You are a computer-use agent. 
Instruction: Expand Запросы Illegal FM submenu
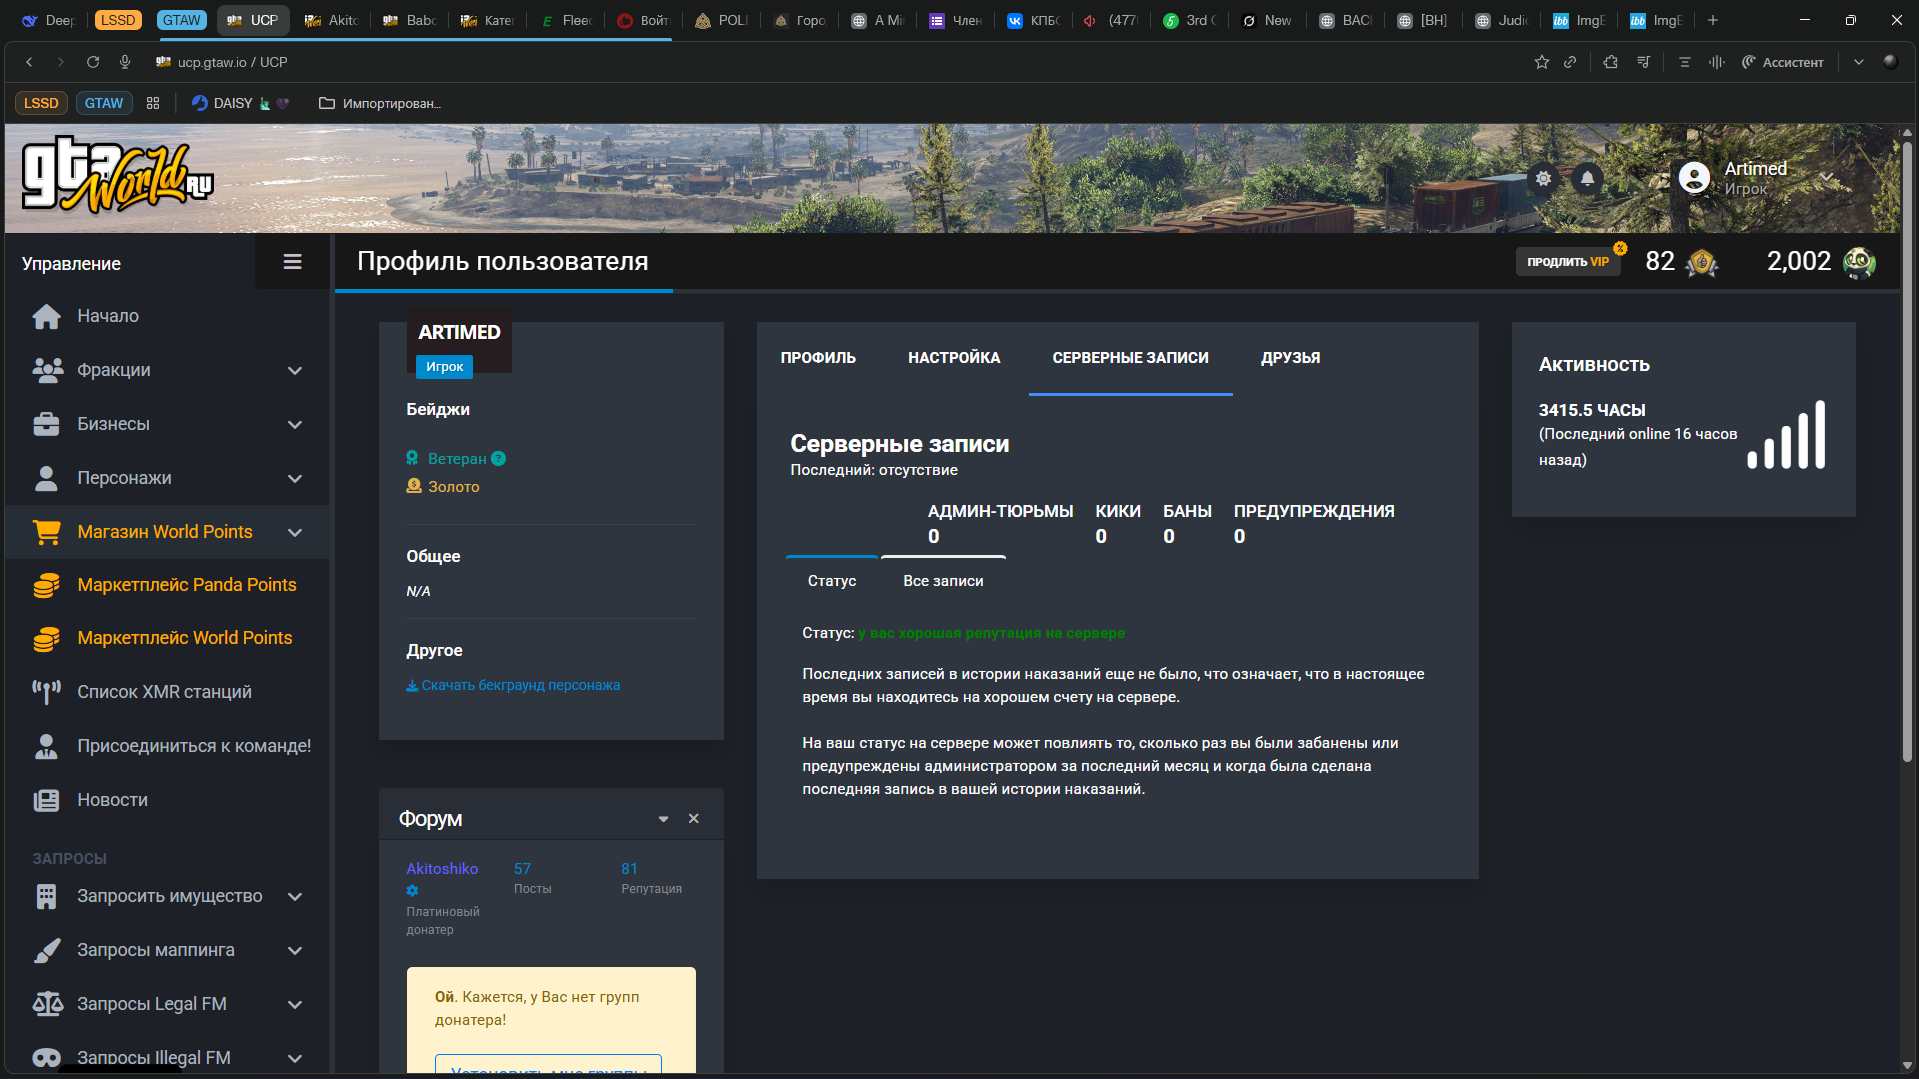coord(294,1058)
